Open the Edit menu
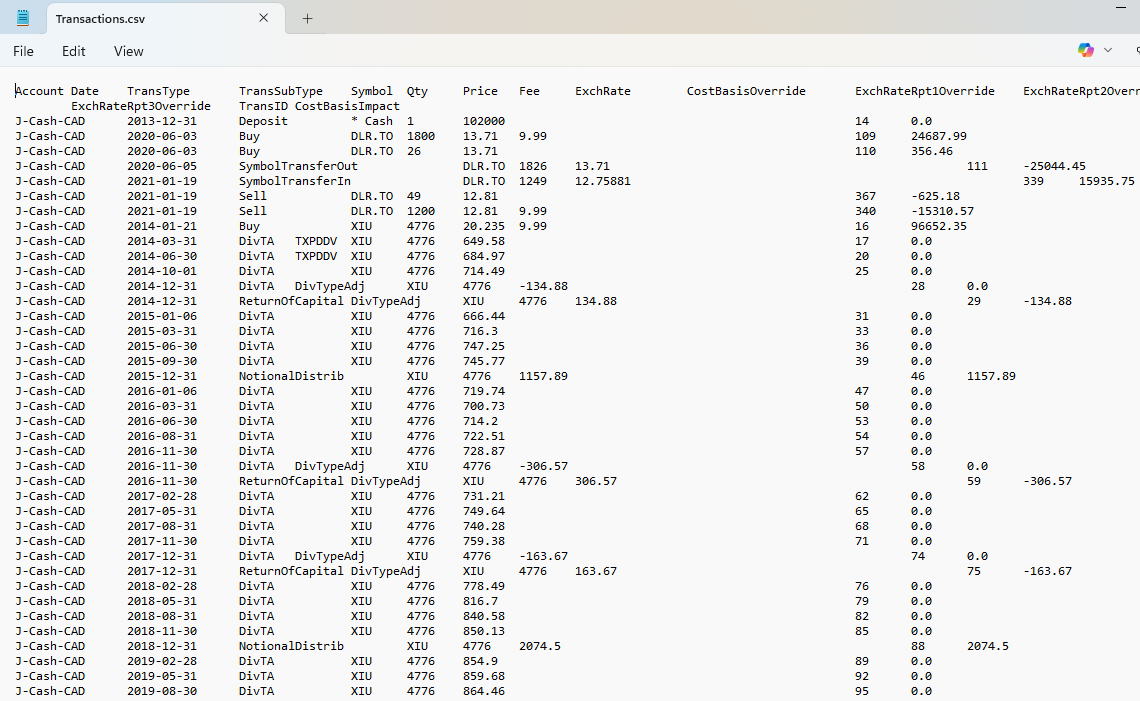 [x=73, y=51]
